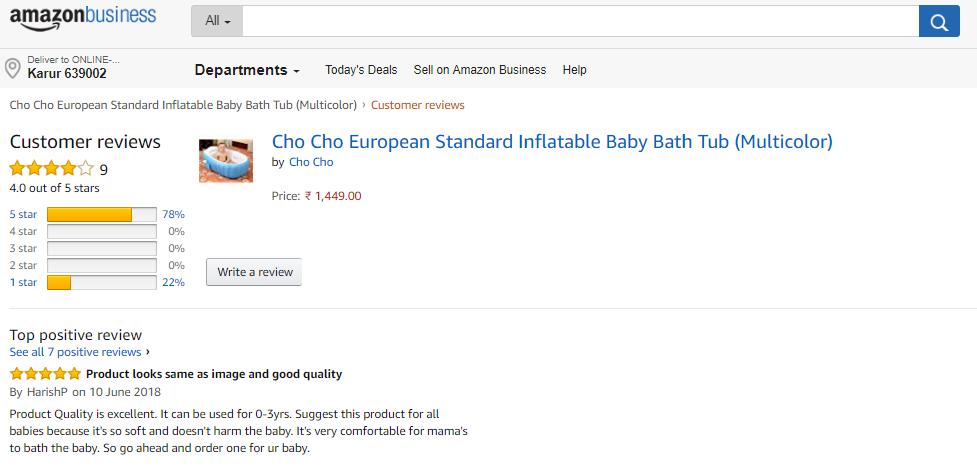Viewport: 977px width, 469px height.
Task: Open the Help page
Action: click(575, 70)
